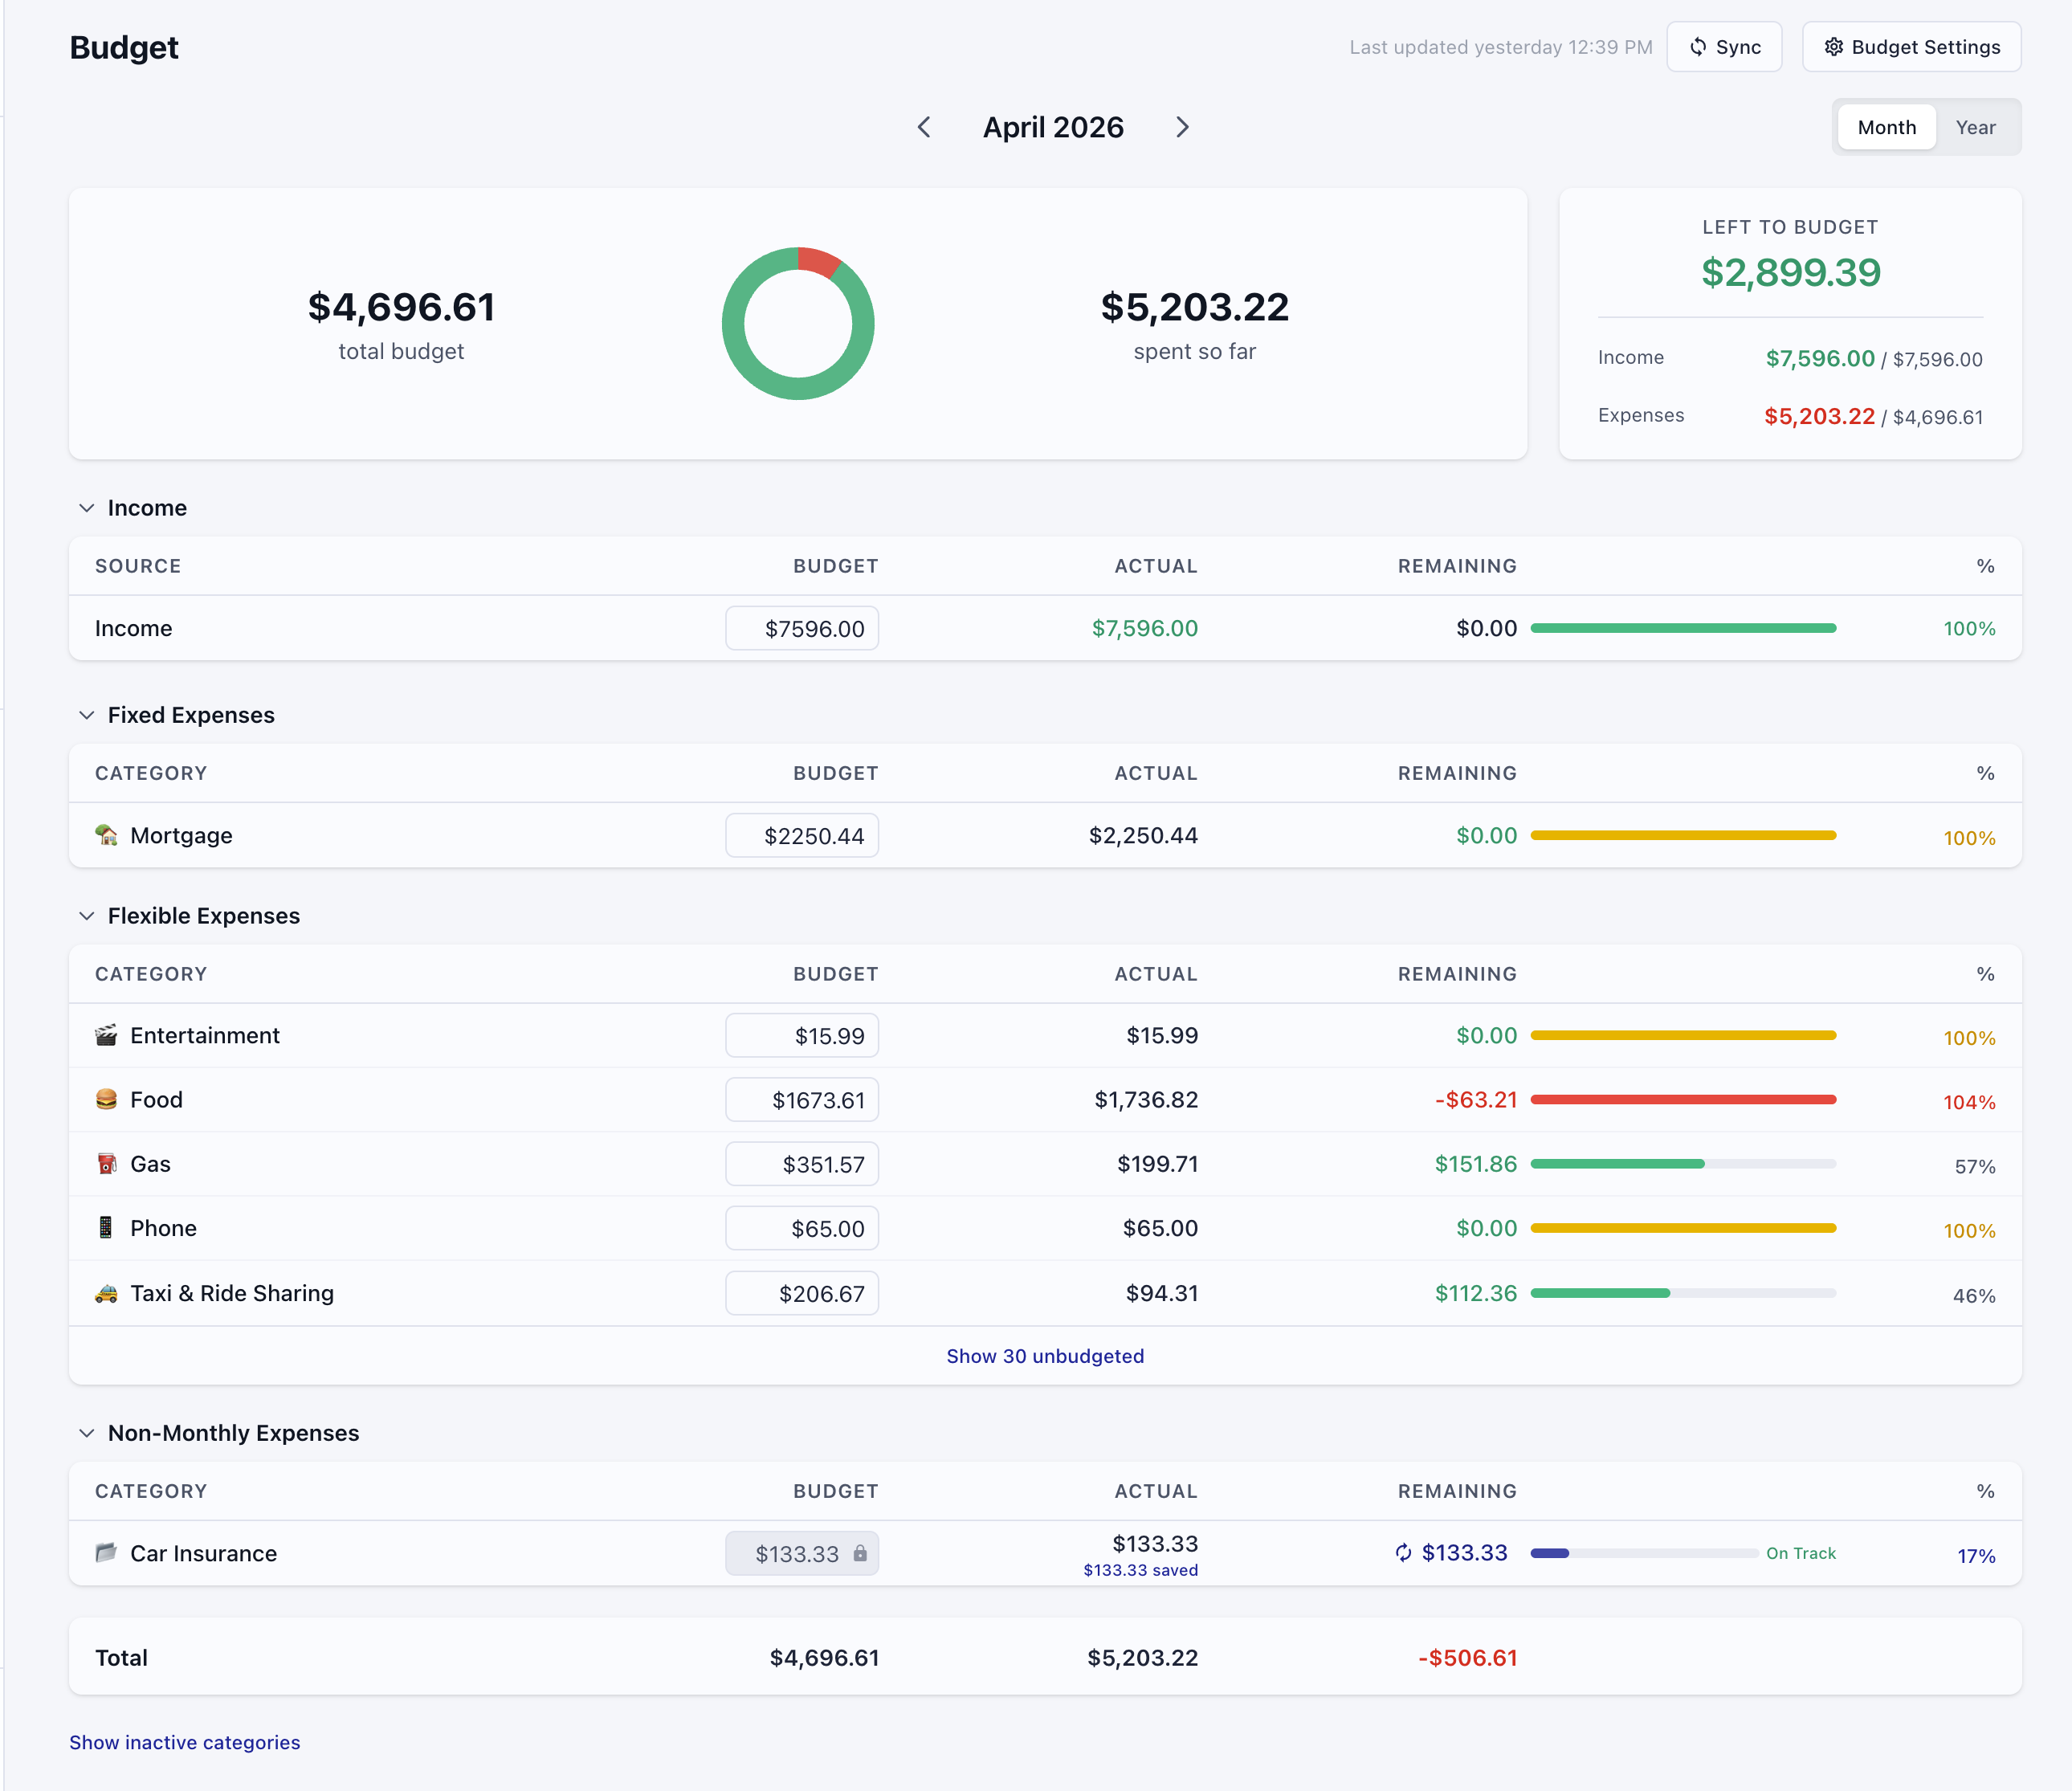This screenshot has height=1791, width=2072.
Task: Edit the Phone budget field
Action: click(x=802, y=1228)
